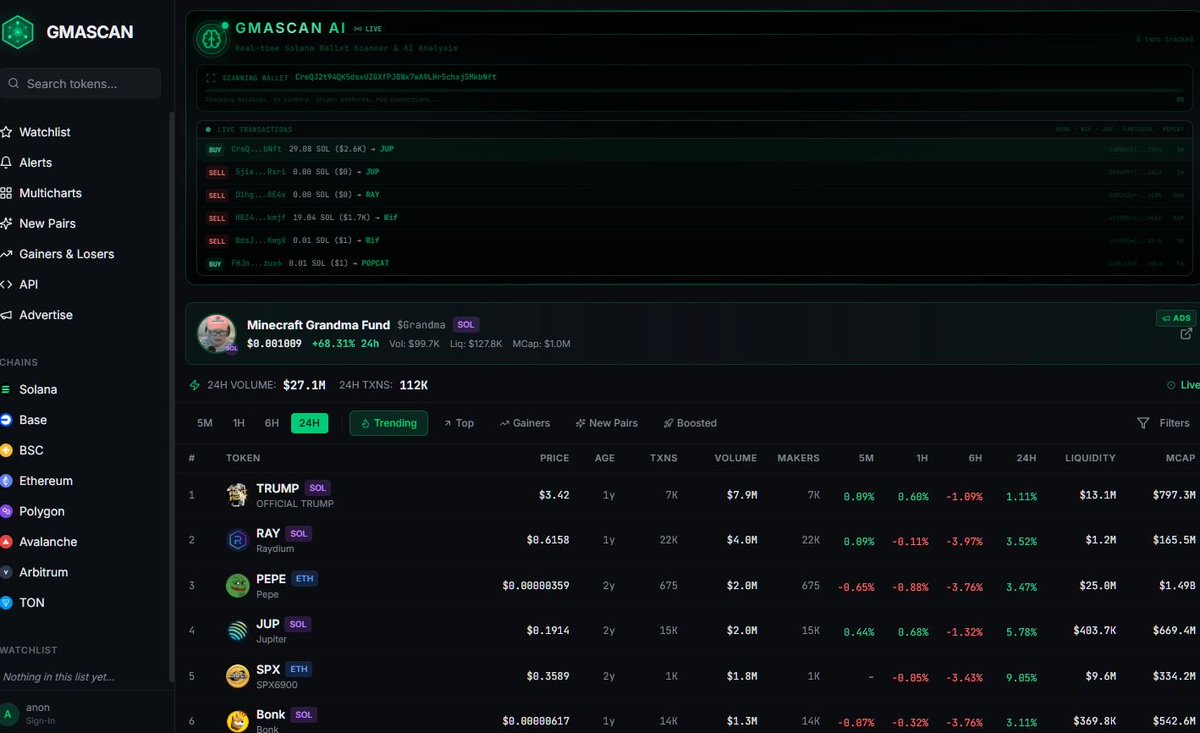Image resolution: width=1200 pixels, height=733 pixels.
Task: Select the 5M timeframe
Action: (205, 423)
